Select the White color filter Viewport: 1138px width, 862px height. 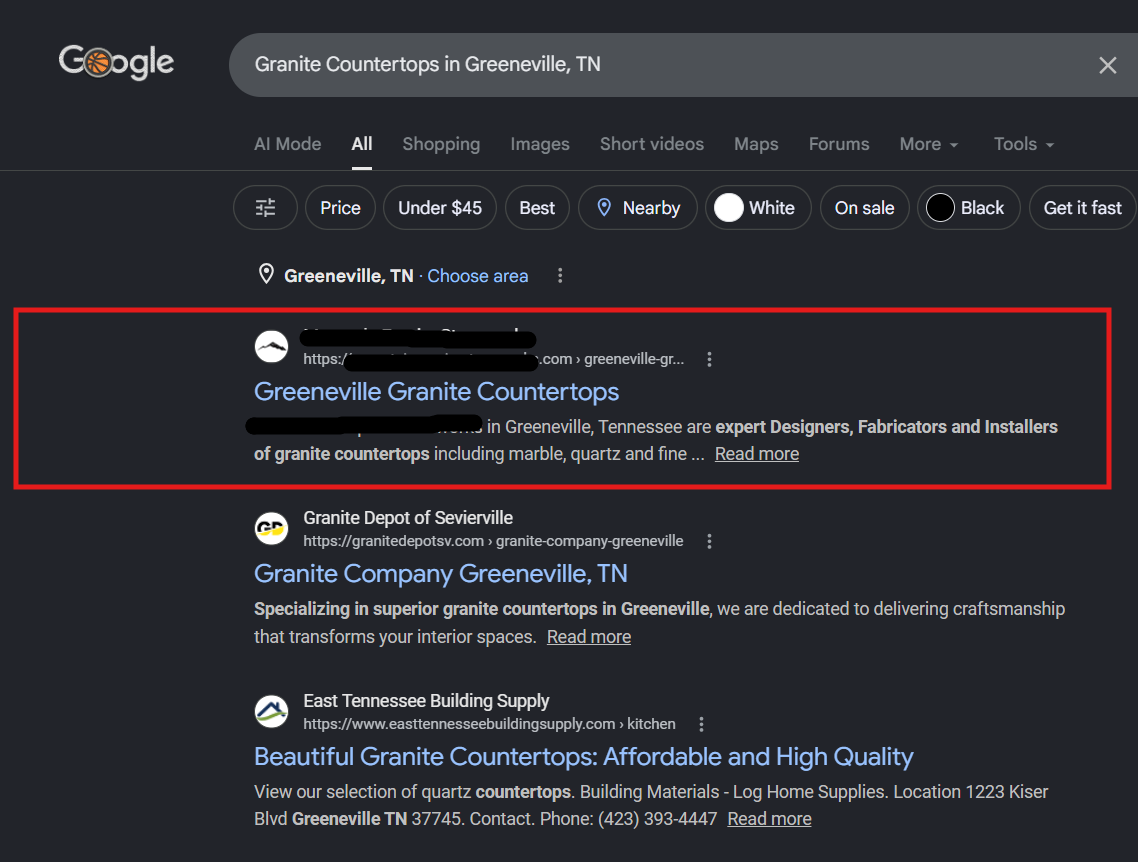(x=758, y=208)
